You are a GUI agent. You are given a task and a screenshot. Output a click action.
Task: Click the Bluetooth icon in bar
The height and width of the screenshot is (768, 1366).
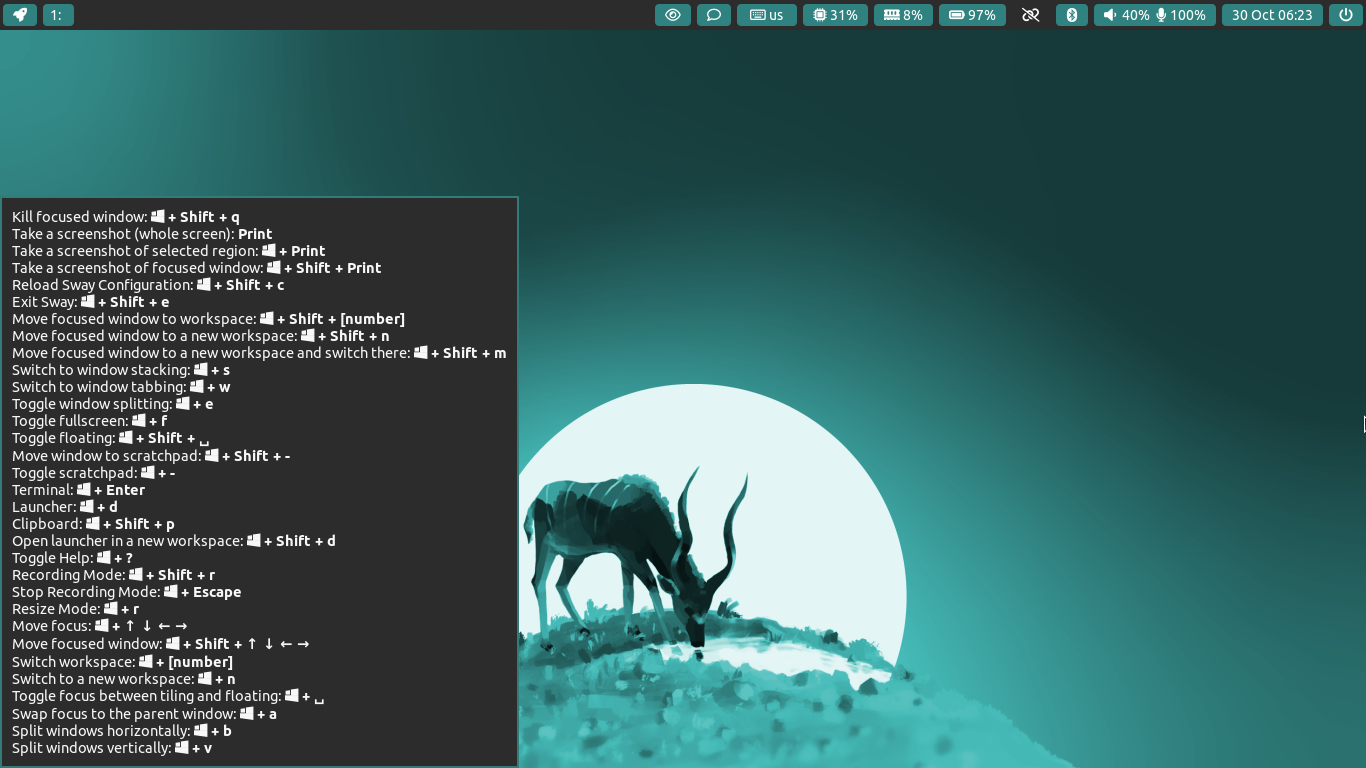point(1071,15)
